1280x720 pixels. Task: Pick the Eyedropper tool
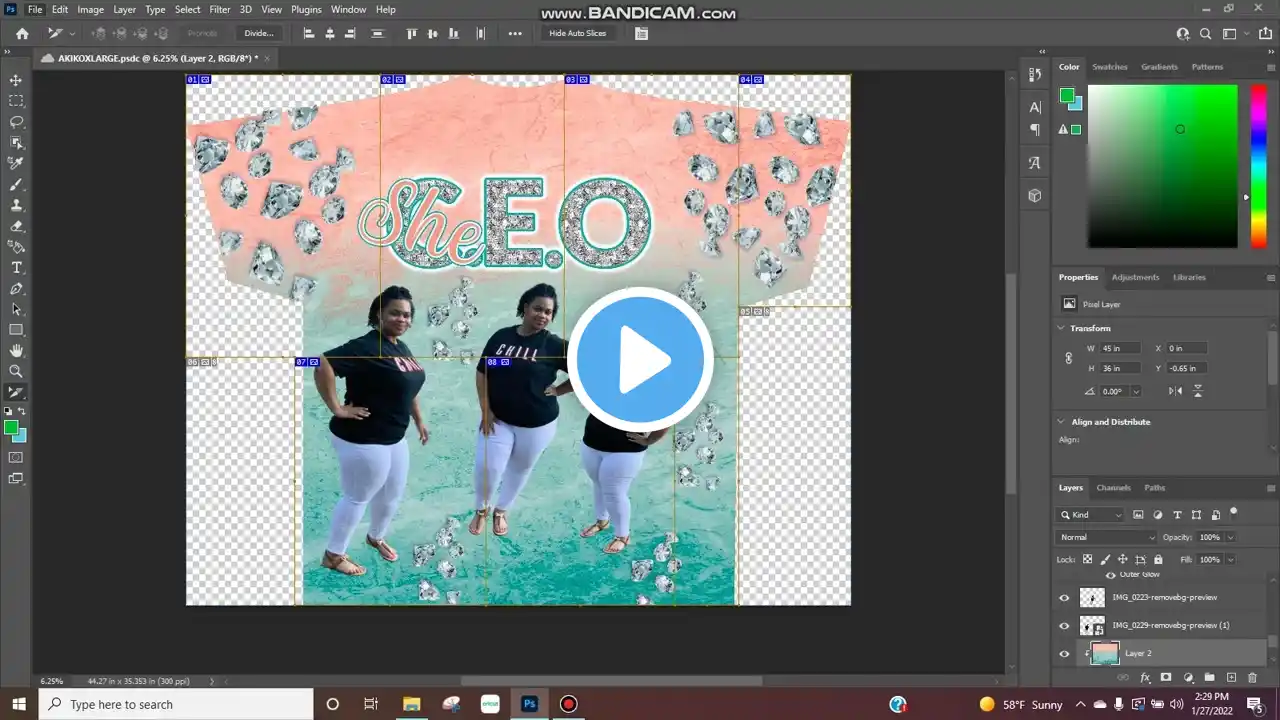(16, 163)
